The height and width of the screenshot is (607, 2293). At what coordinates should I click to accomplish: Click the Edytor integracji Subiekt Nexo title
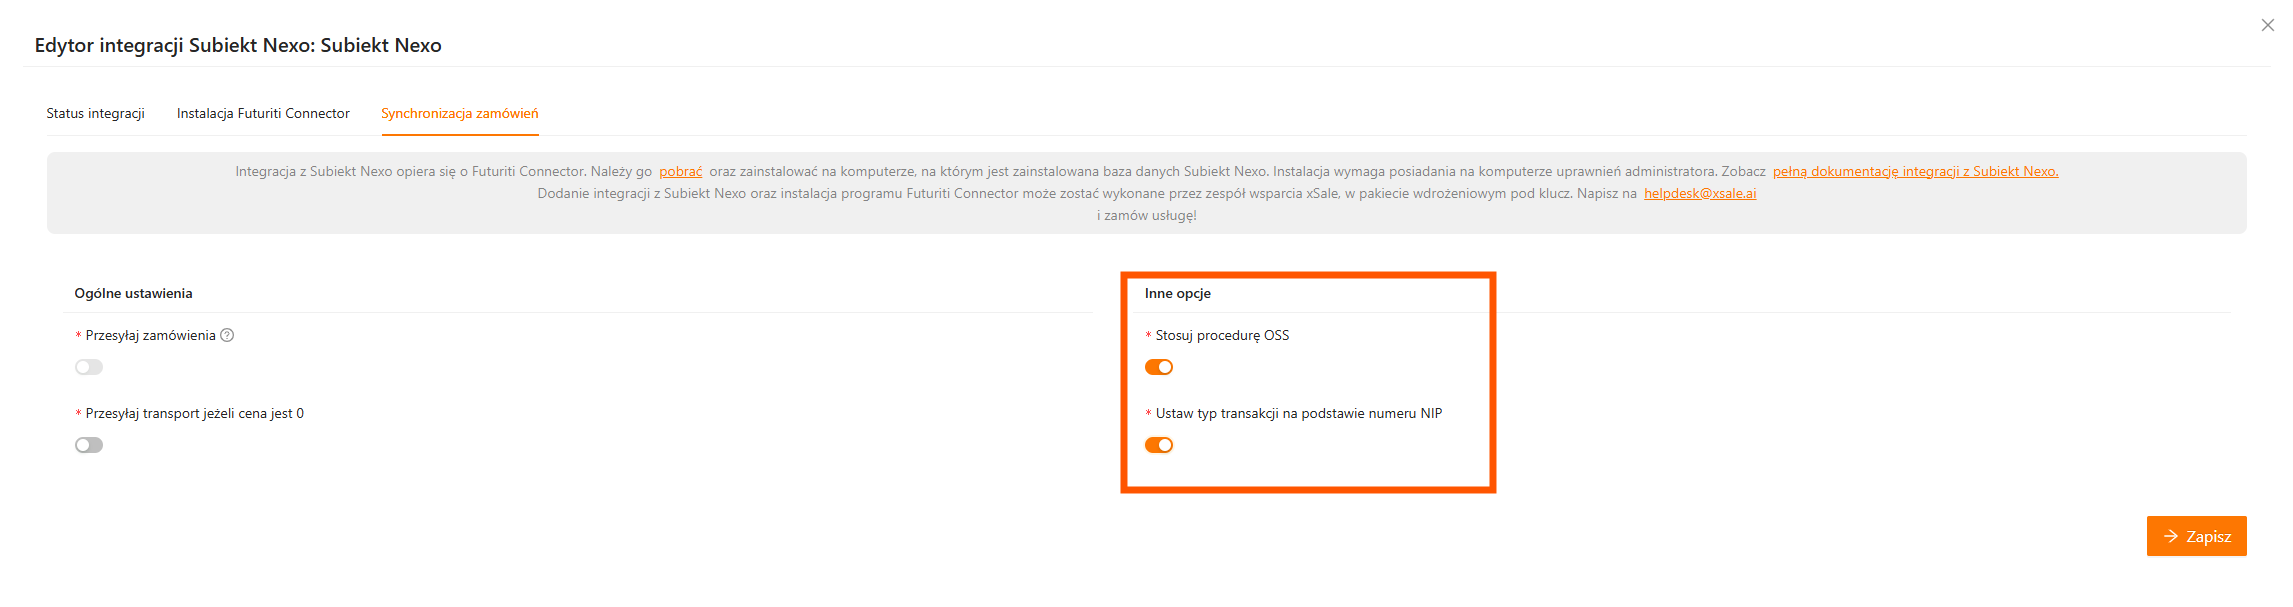[x=238, y=45]
